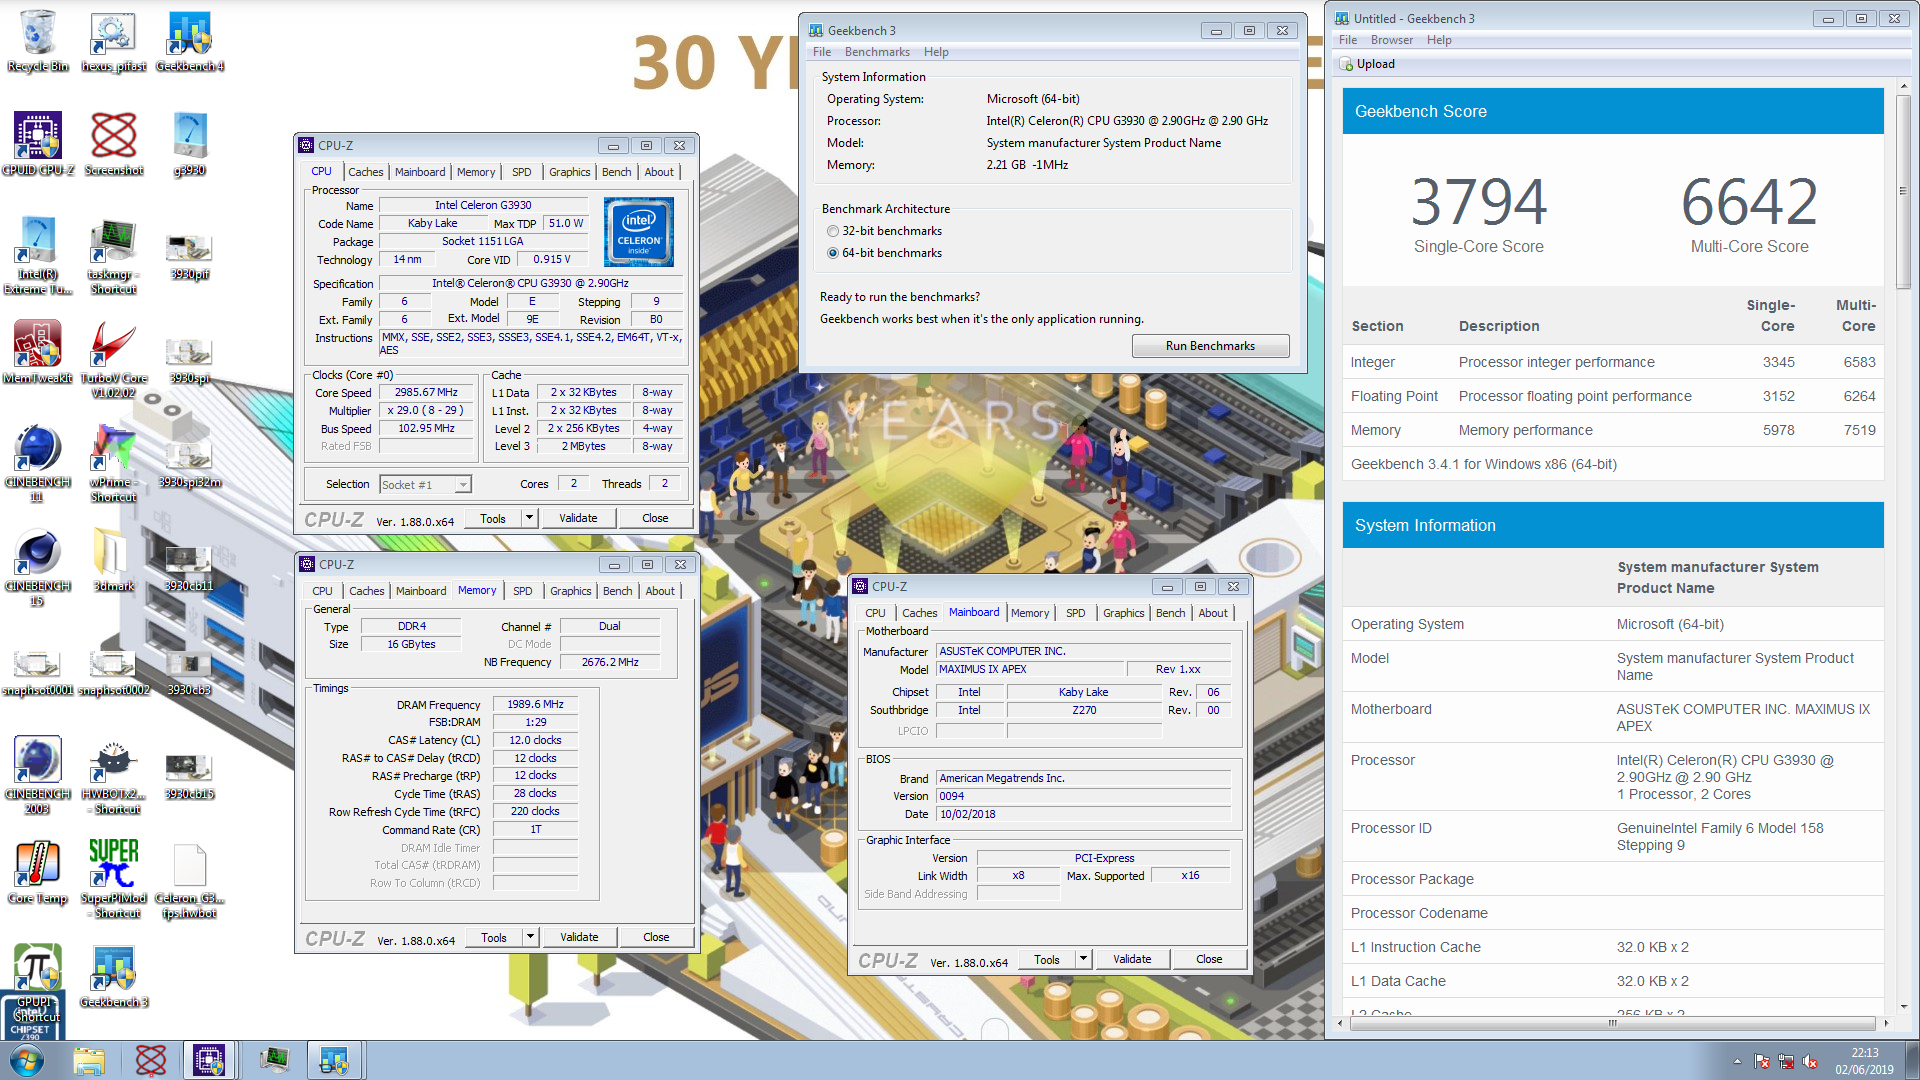Launch TurboV Core desktop icon
1920x1080 pixels.
pos(114,358)
